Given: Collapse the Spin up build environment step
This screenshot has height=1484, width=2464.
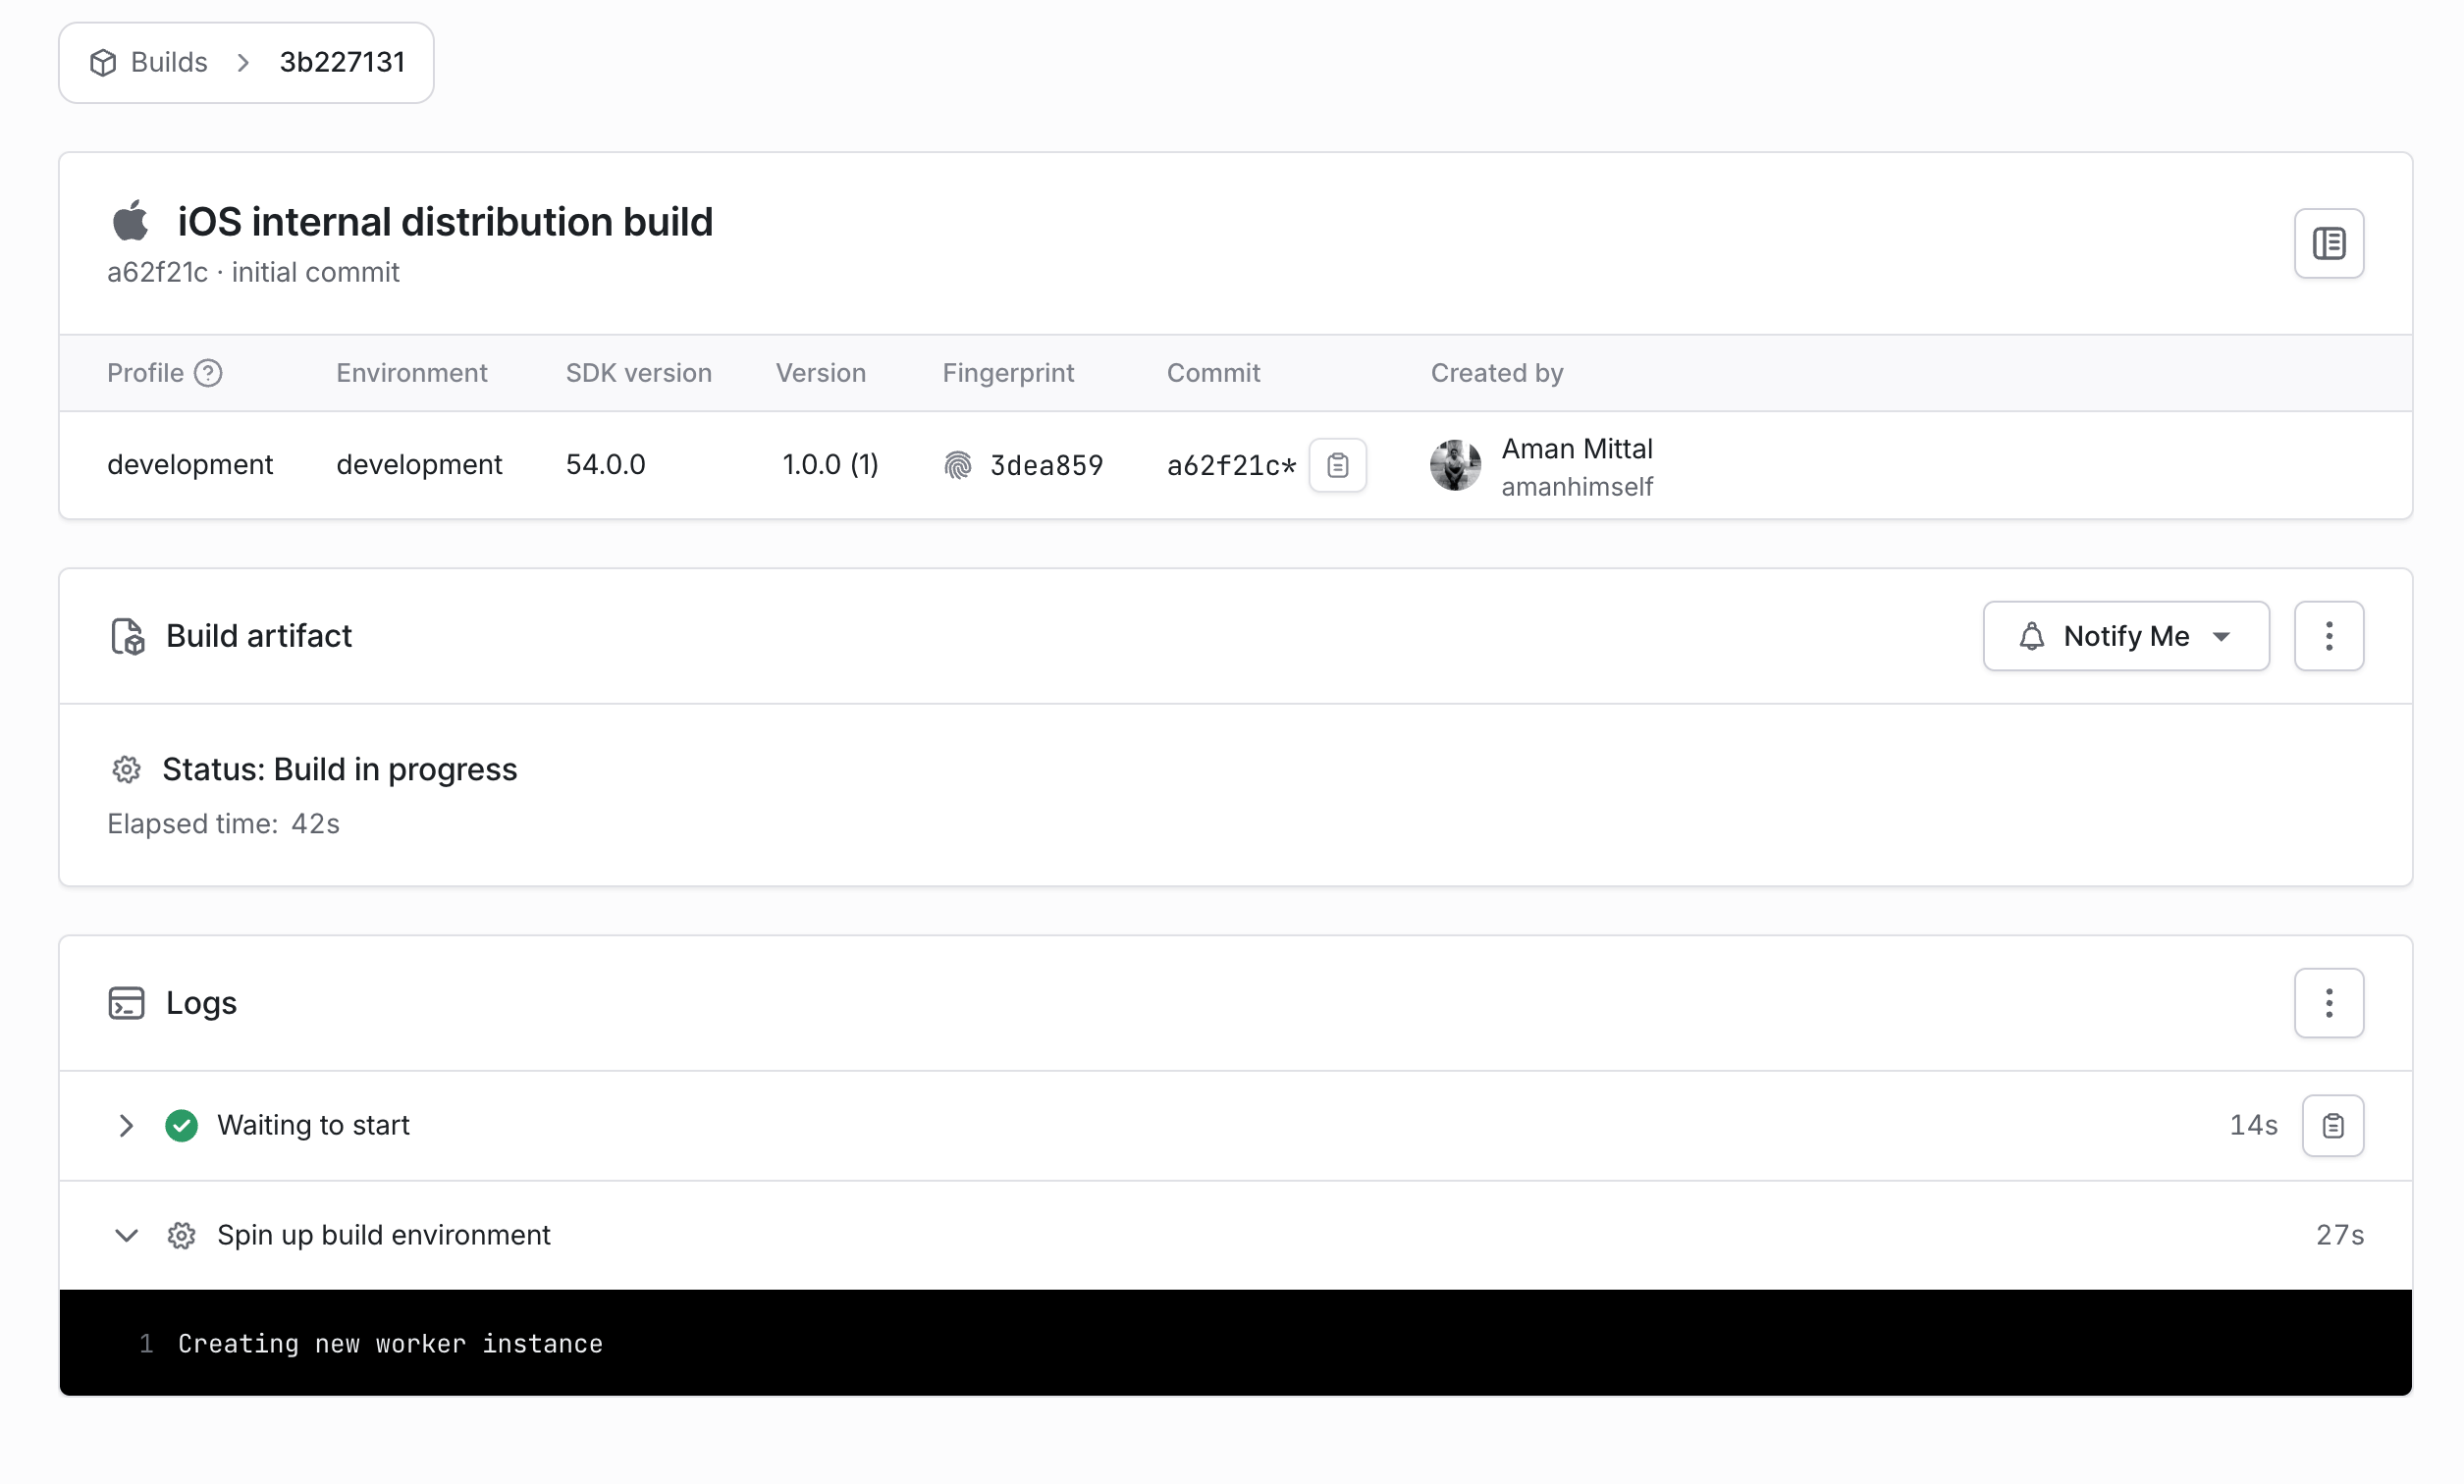Looking at the screenshot, I should 126,1236.
